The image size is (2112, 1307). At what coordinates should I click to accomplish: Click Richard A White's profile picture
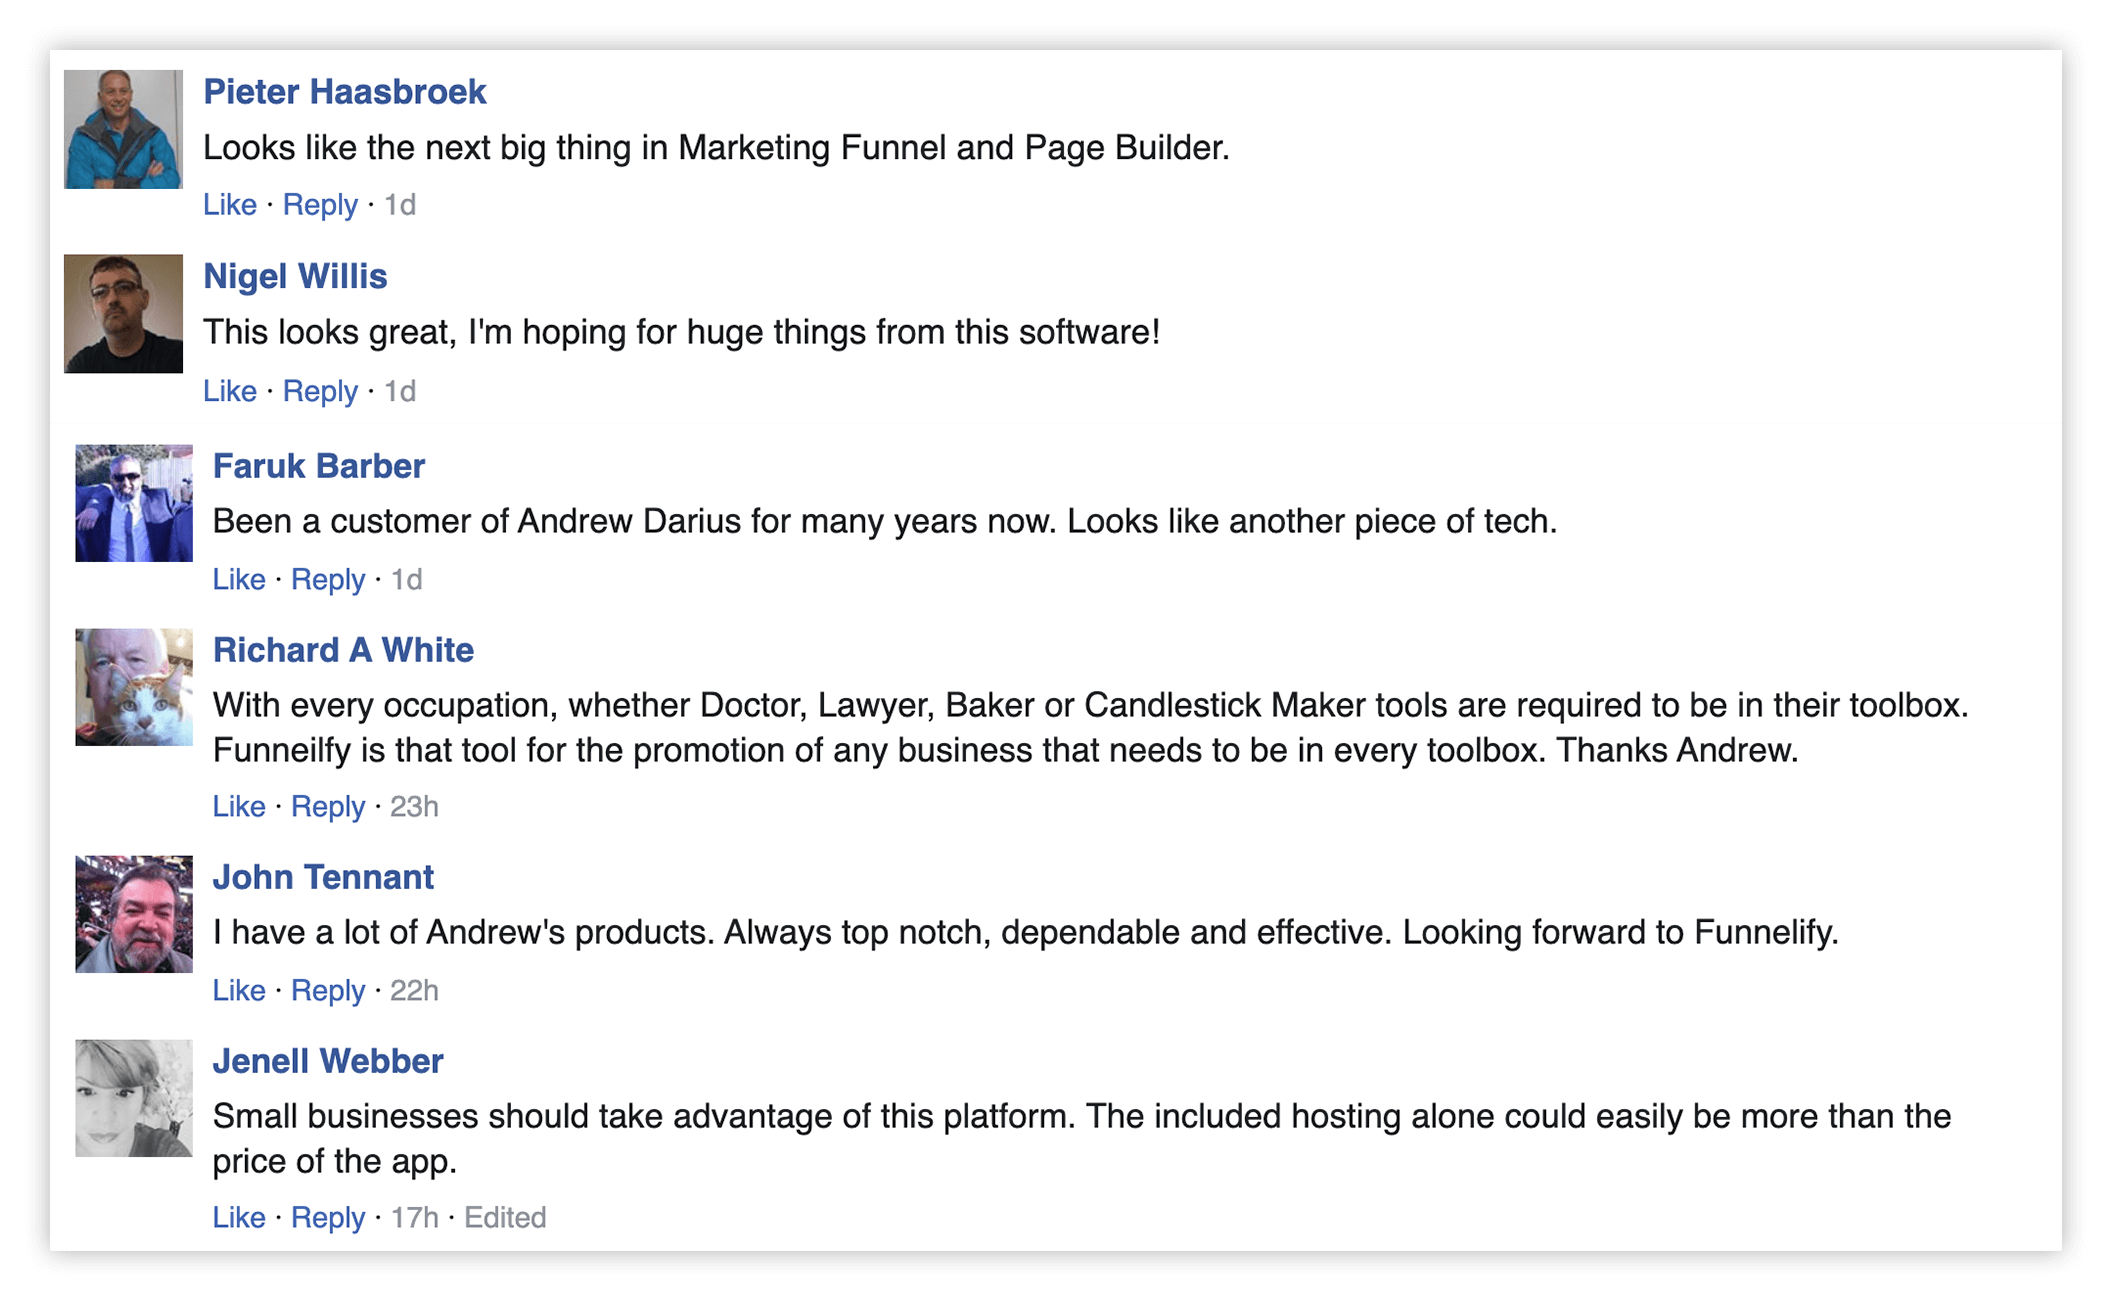134,687
